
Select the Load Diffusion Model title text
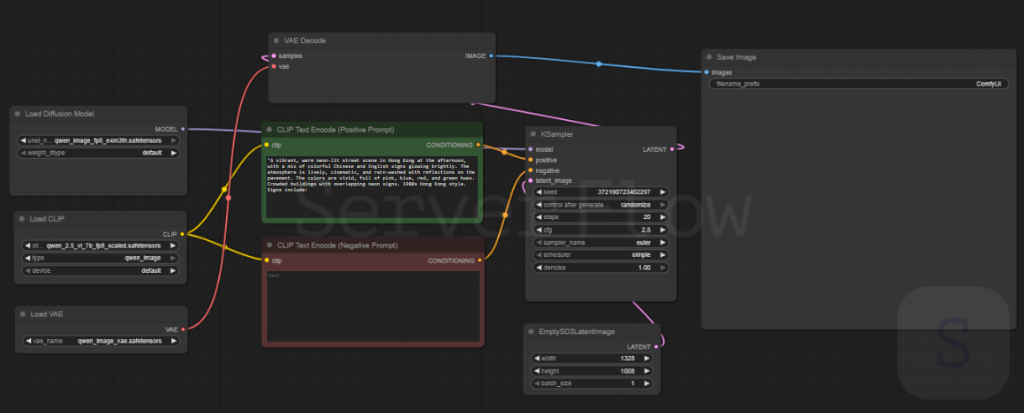point(59,114)
